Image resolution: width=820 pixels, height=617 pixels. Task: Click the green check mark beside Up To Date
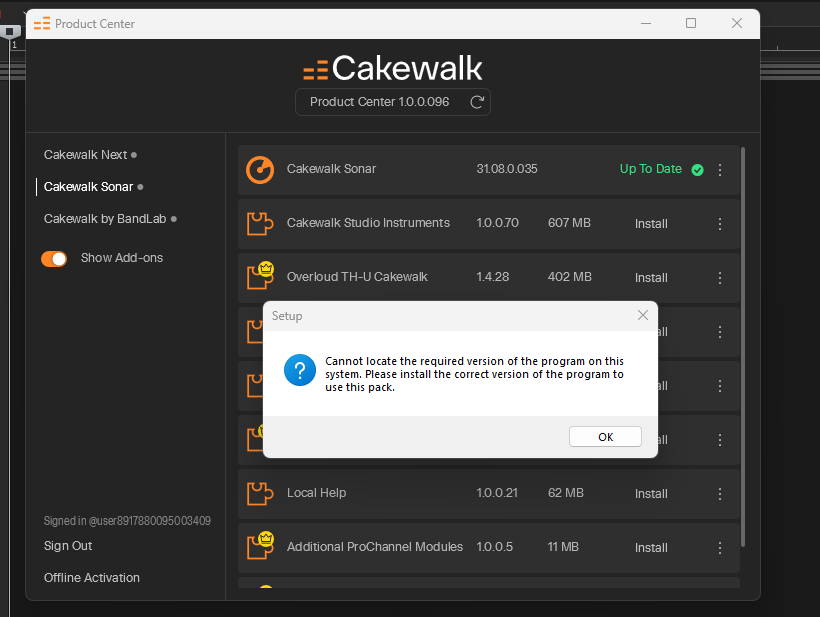[697, 170]
